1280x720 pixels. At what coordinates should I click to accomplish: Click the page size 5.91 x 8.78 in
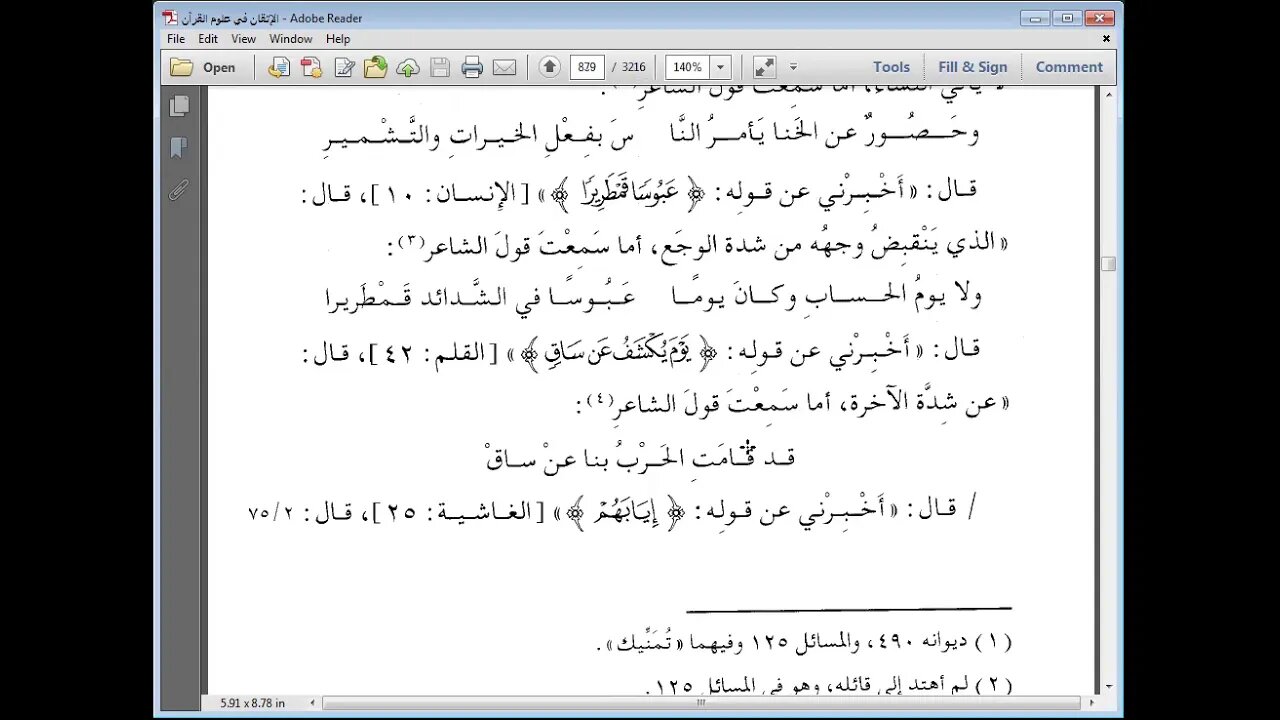point(252,703)
